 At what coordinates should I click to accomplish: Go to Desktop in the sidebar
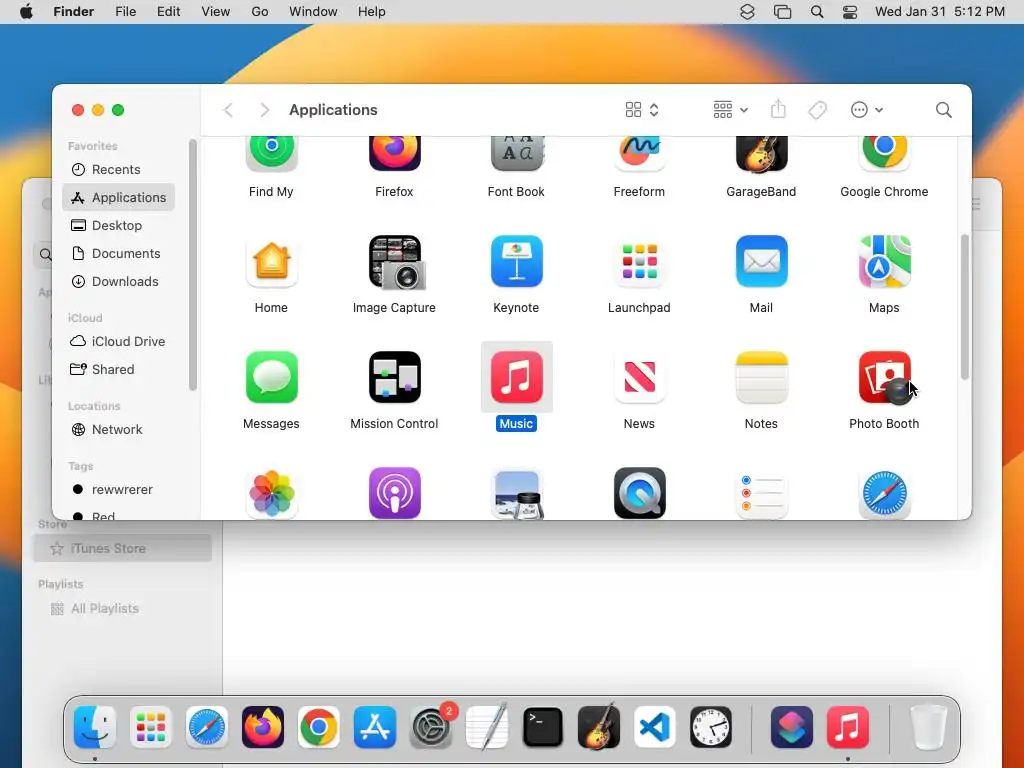[118, 225]
